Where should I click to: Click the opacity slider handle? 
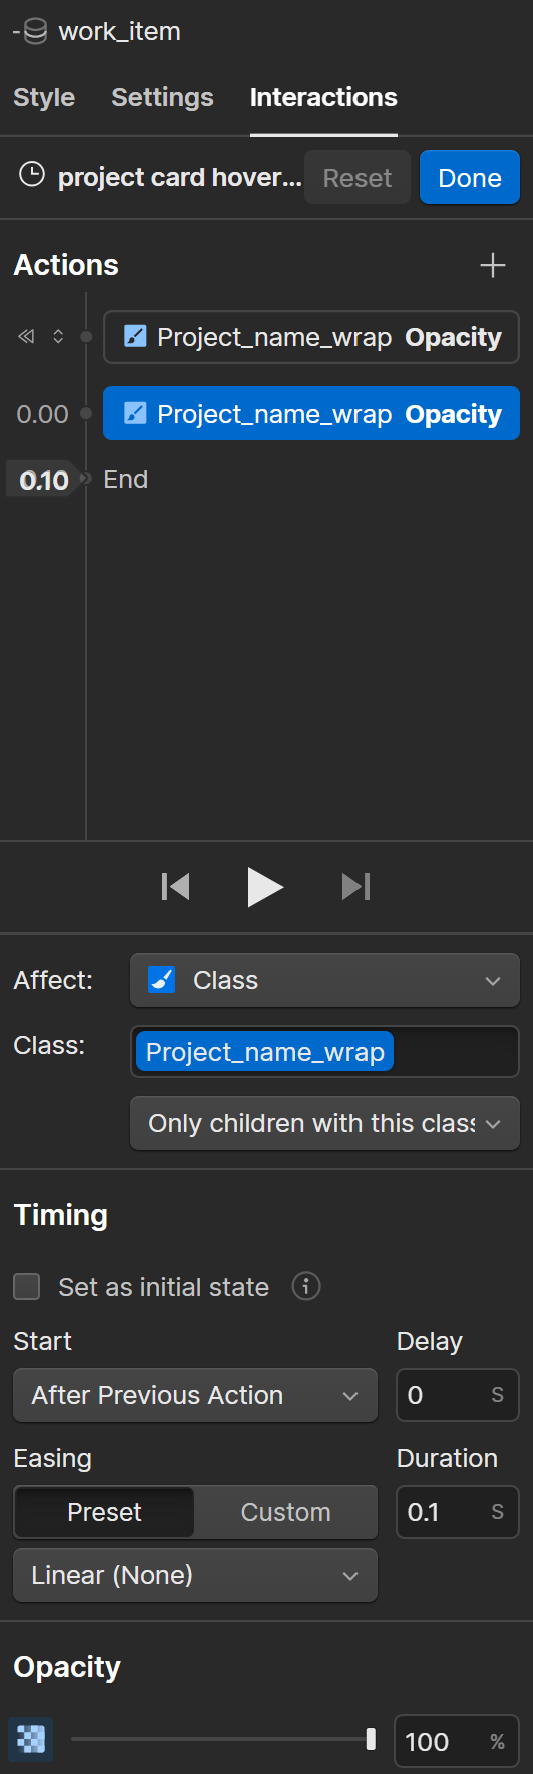pos(371,1739)
